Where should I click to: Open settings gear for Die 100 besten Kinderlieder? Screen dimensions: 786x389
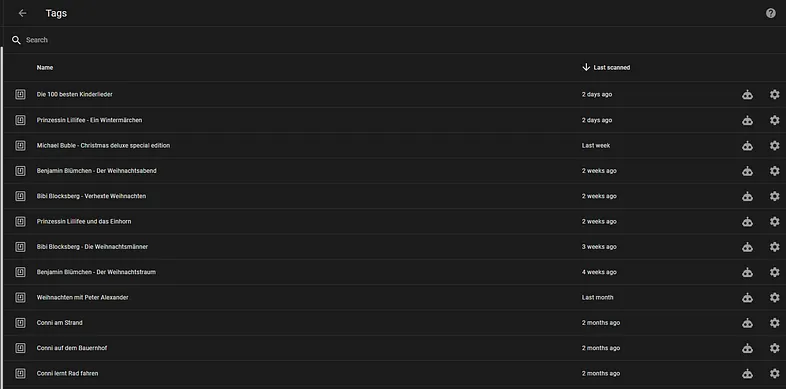click(x=774, y=94)
